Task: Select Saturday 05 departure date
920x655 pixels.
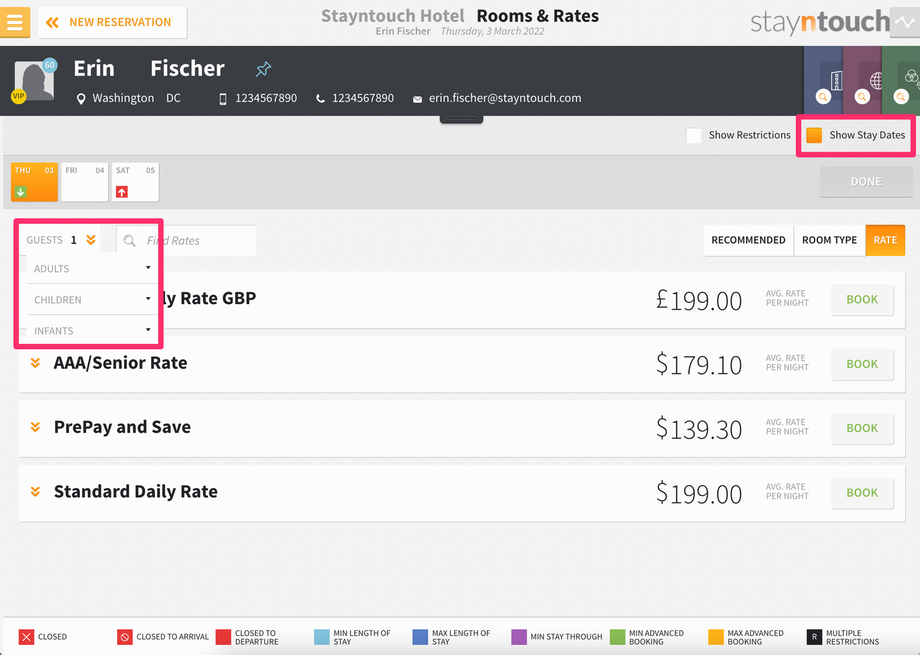Action: [x=135, y=182]
